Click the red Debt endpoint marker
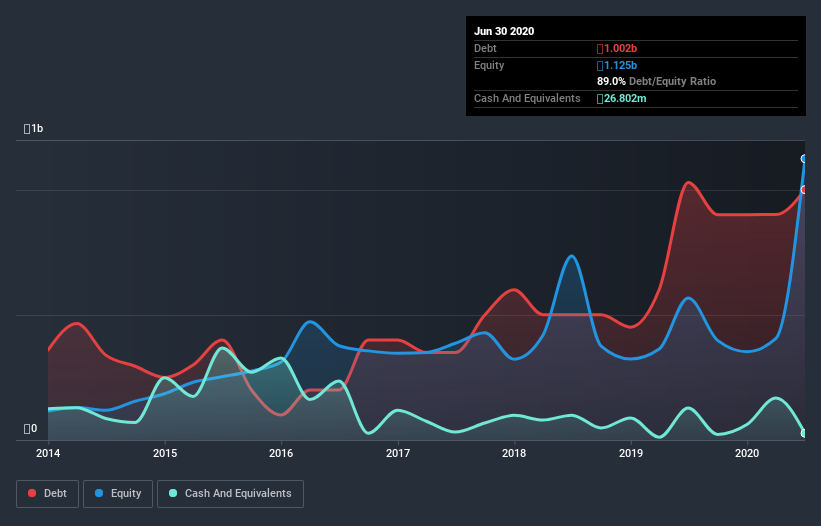 click(804, 189)
